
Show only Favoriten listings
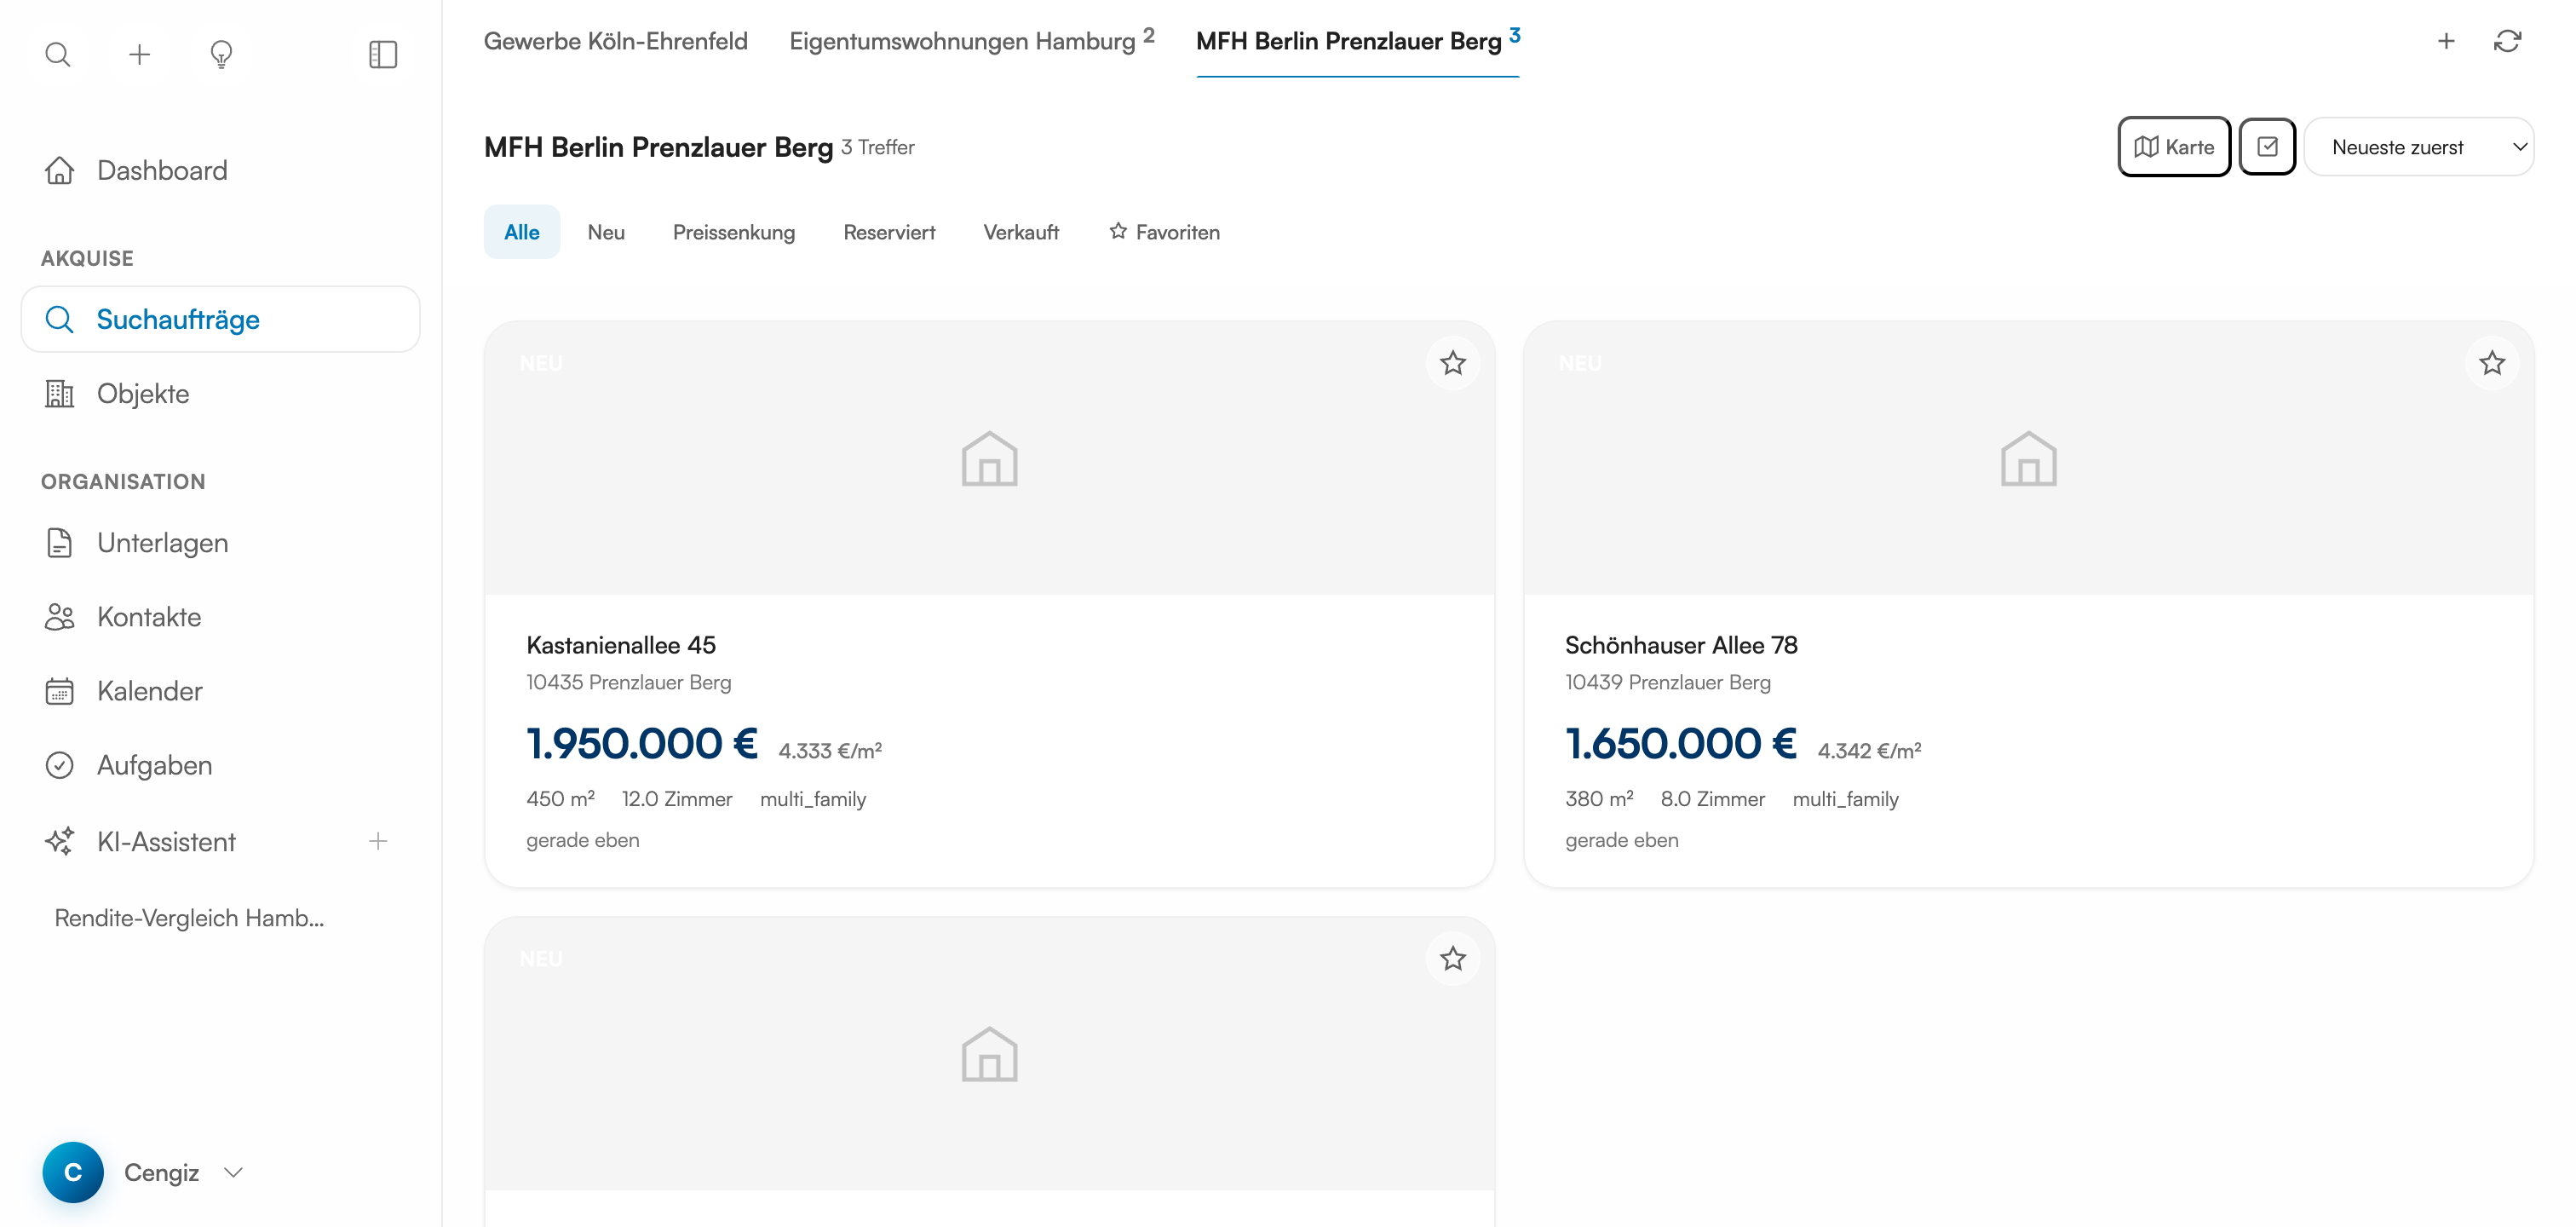click(x=1165, y=232)
